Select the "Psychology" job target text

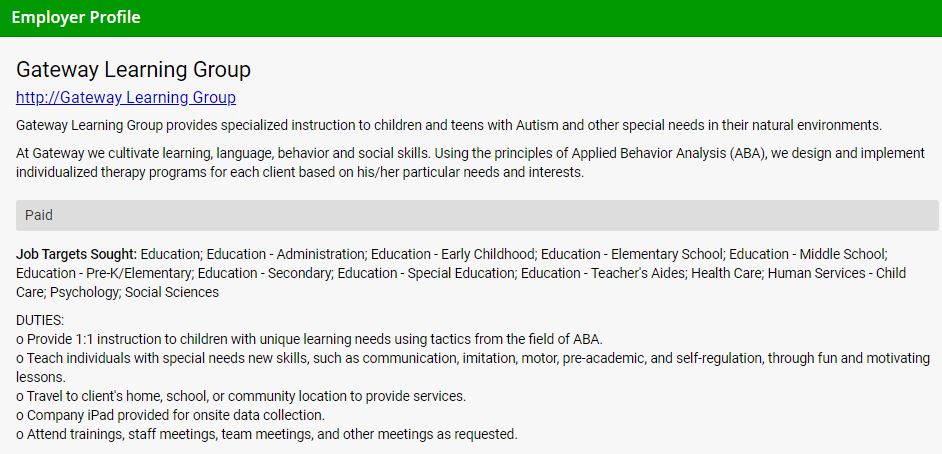click(x=83, y=292)
